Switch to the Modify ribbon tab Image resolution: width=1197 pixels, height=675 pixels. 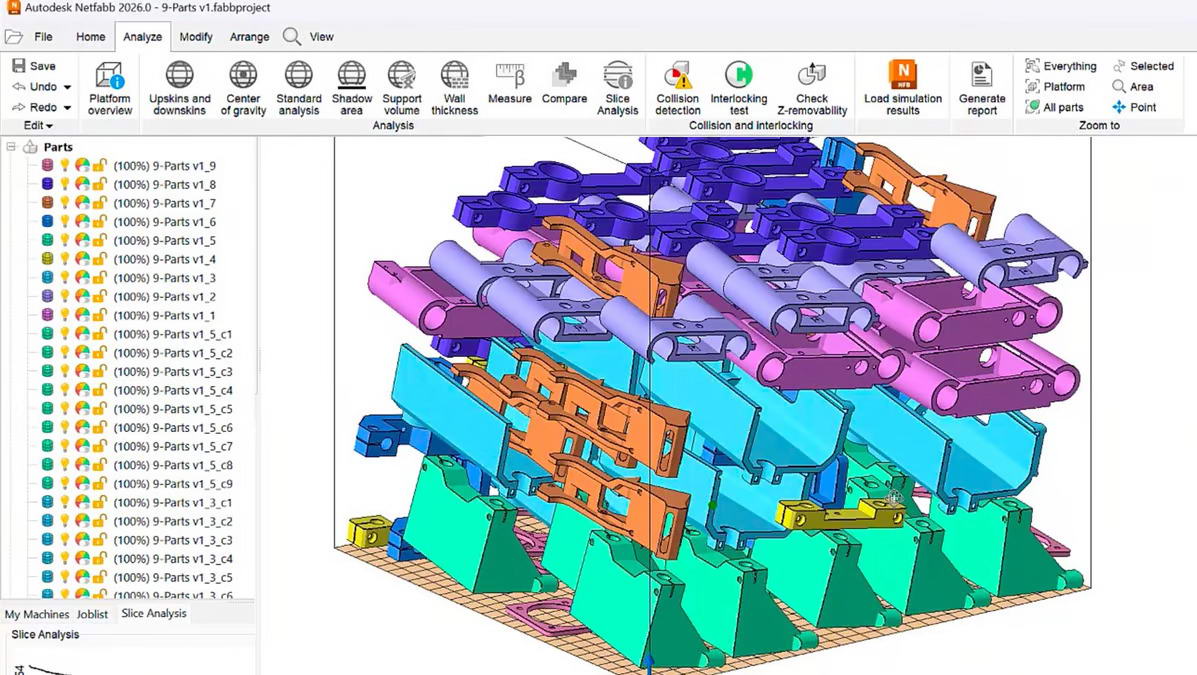tap(195, 36)
